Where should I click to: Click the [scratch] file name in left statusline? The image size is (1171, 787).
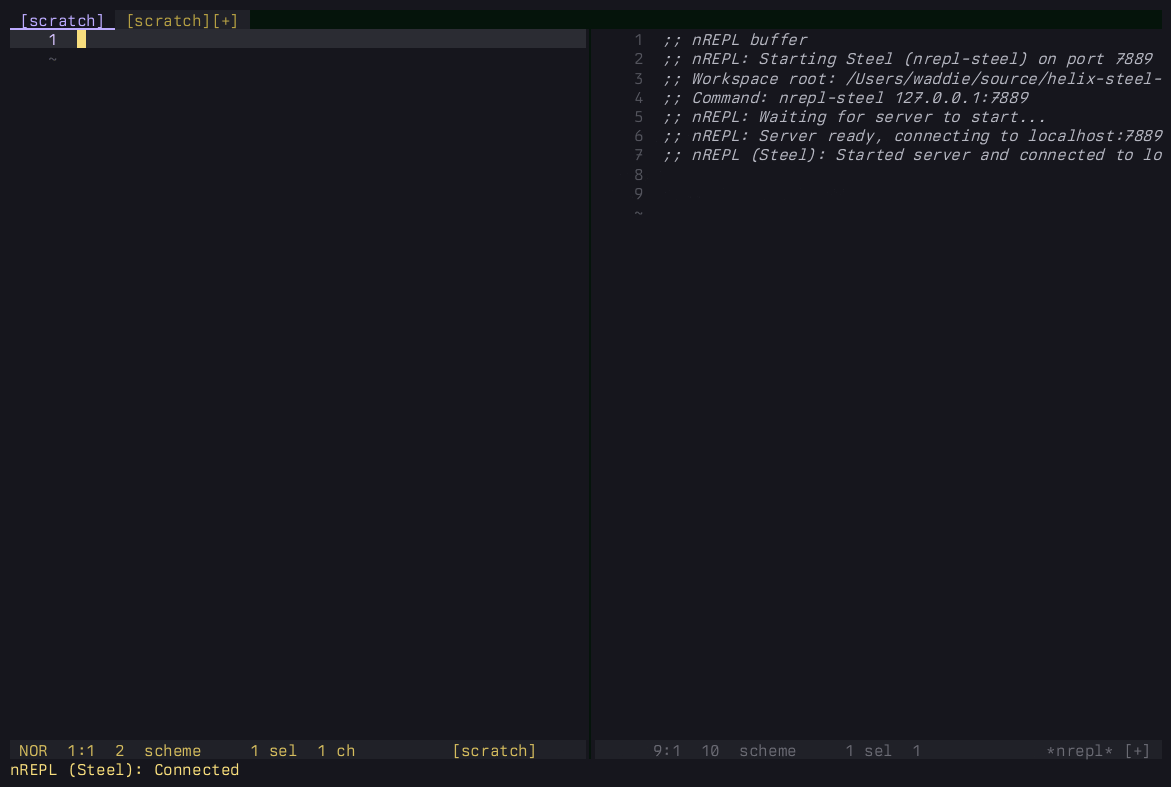pos(494,750)
